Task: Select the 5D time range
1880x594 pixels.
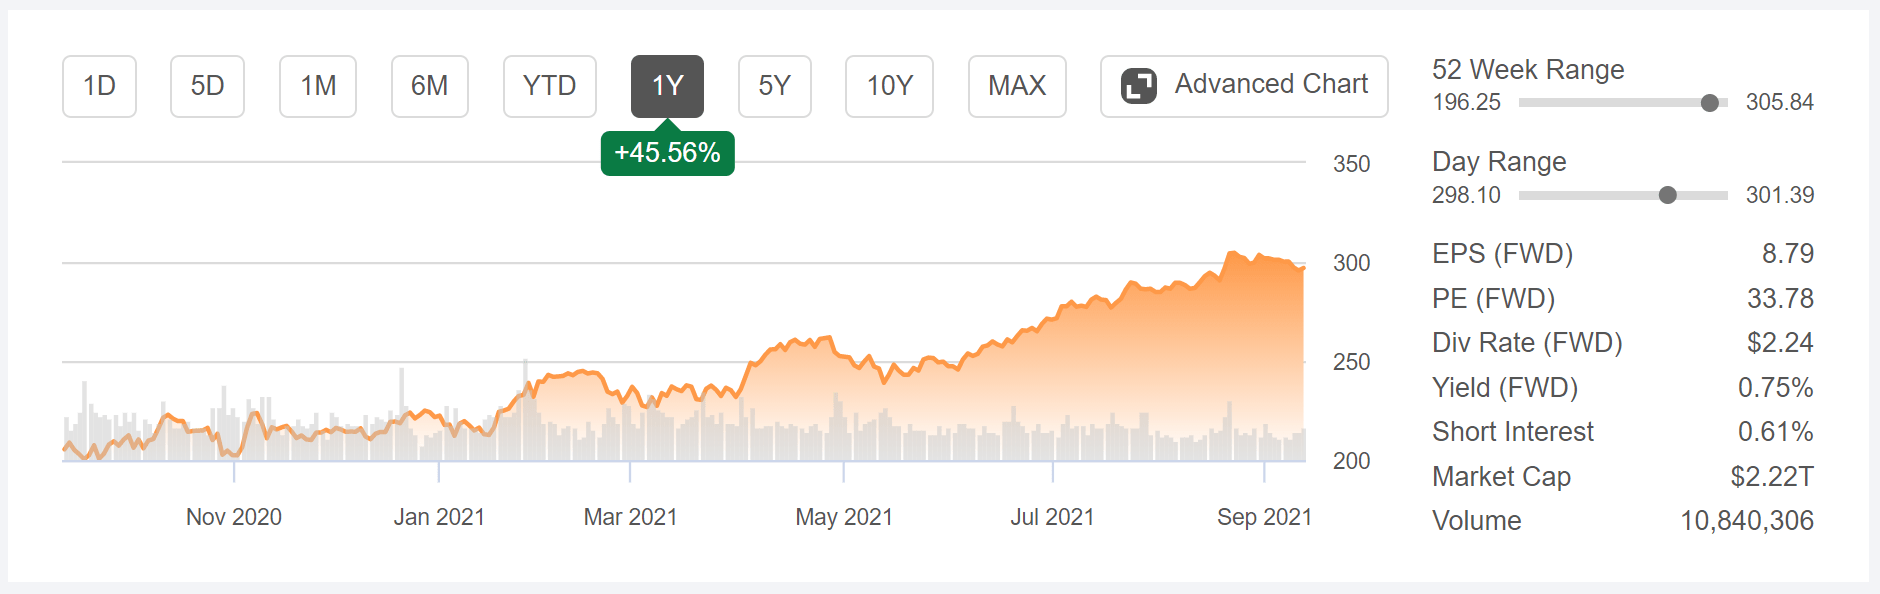Action: coord(207,86)
